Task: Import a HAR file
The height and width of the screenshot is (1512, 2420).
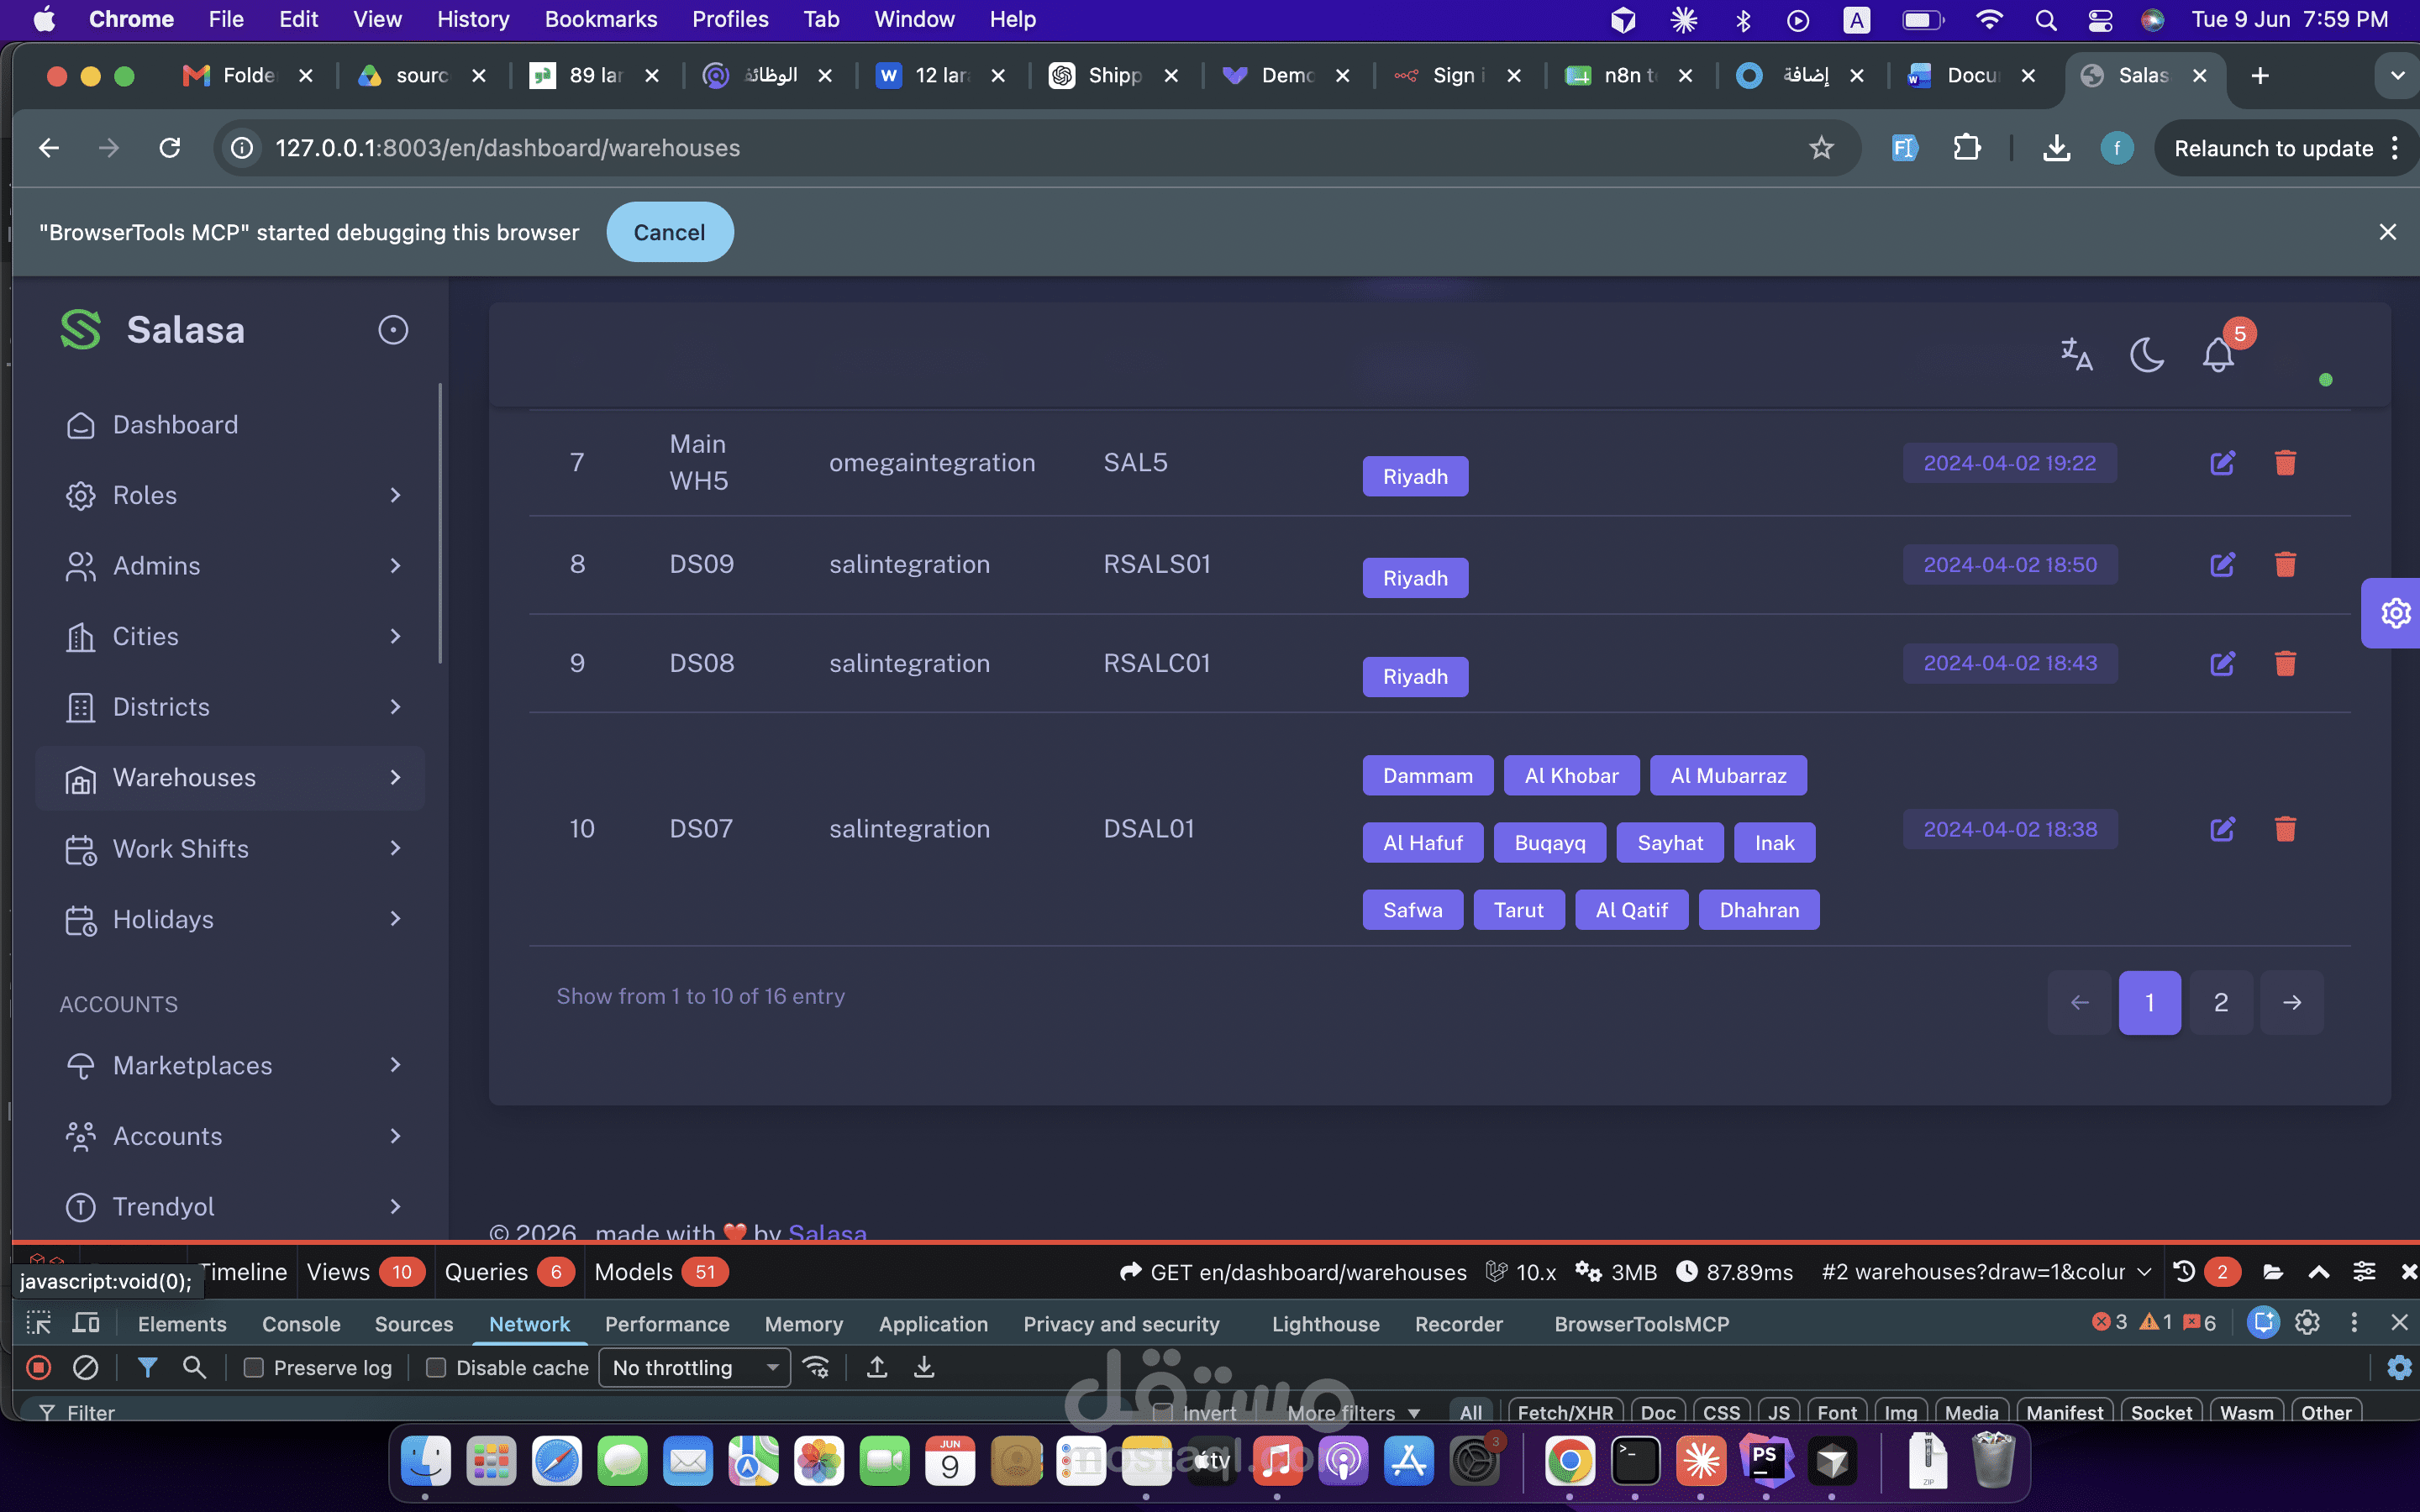Action: (877, 1367)
